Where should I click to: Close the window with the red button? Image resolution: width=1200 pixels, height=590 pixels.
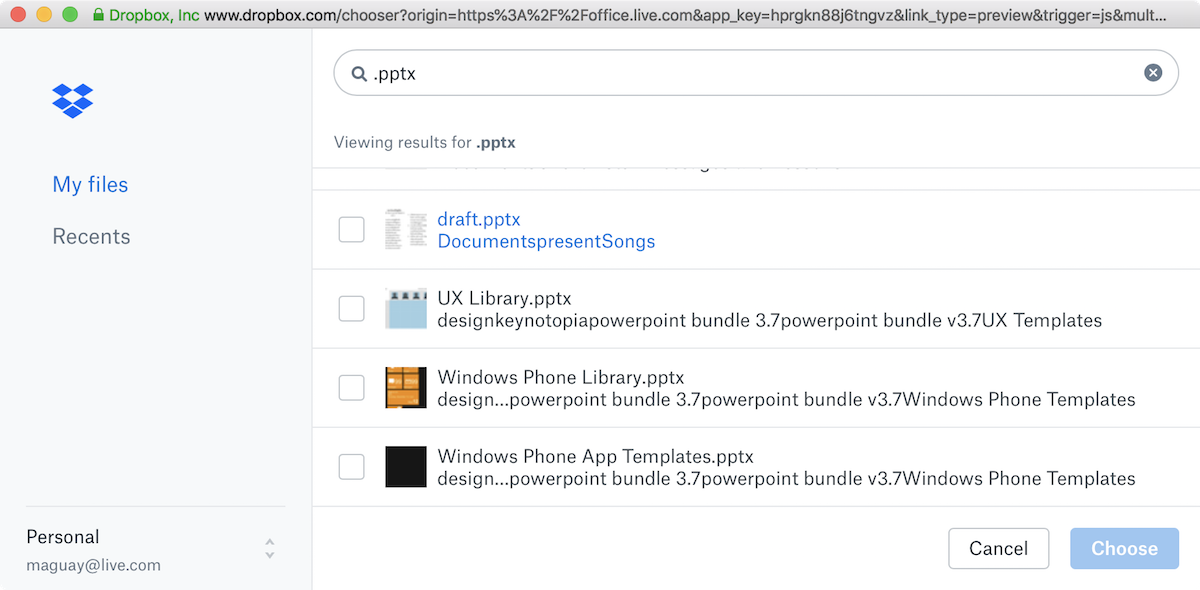(x=17, y=15)
